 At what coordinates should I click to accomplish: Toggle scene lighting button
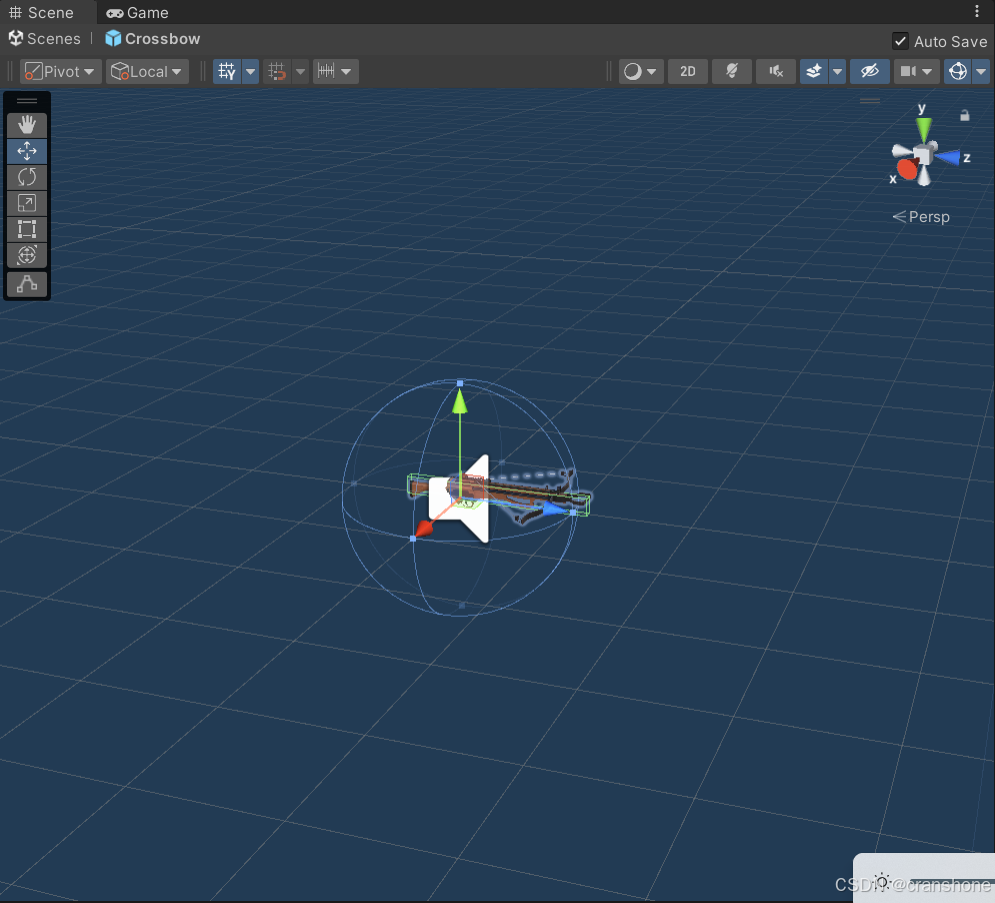(732, 72)
